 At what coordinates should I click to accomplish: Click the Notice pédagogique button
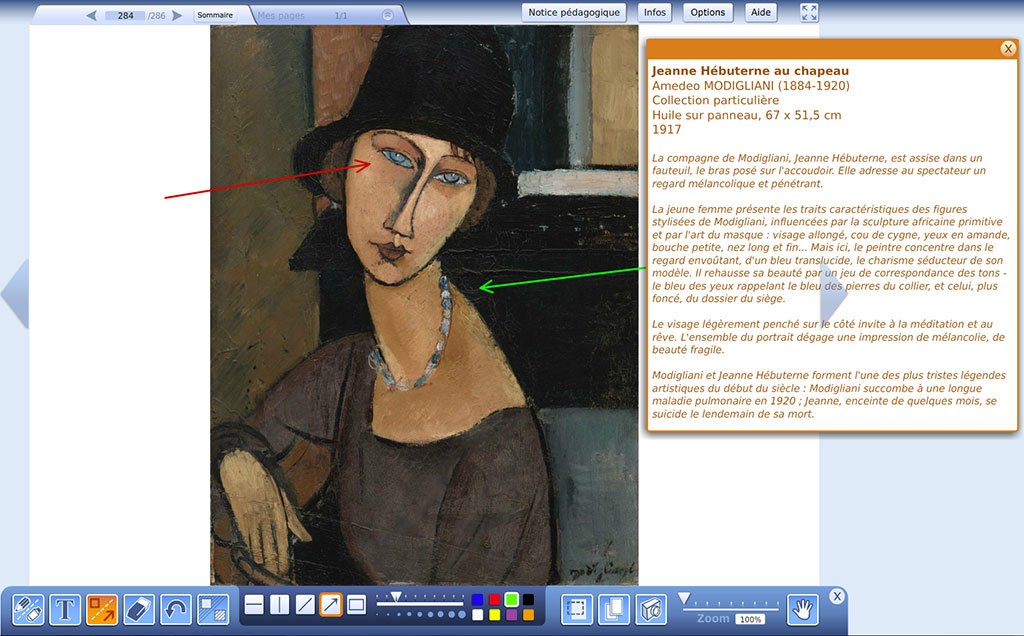(x=575, y=13)
